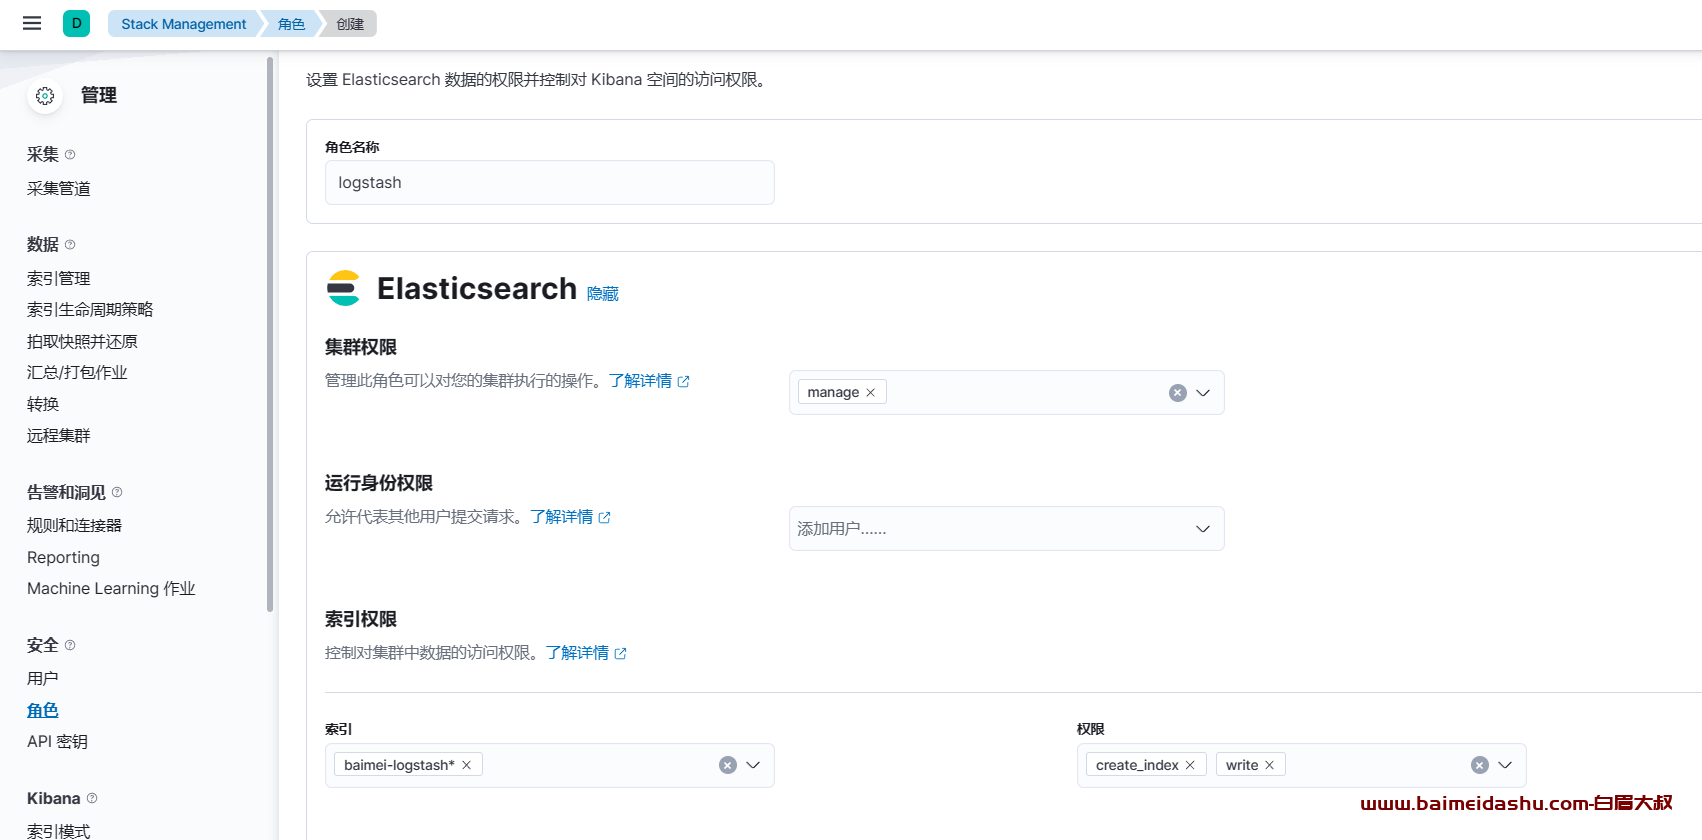Open 规则和连接器 in sidebar
This screenshot has height=840, width=1702.
click(x=74, y=526)
